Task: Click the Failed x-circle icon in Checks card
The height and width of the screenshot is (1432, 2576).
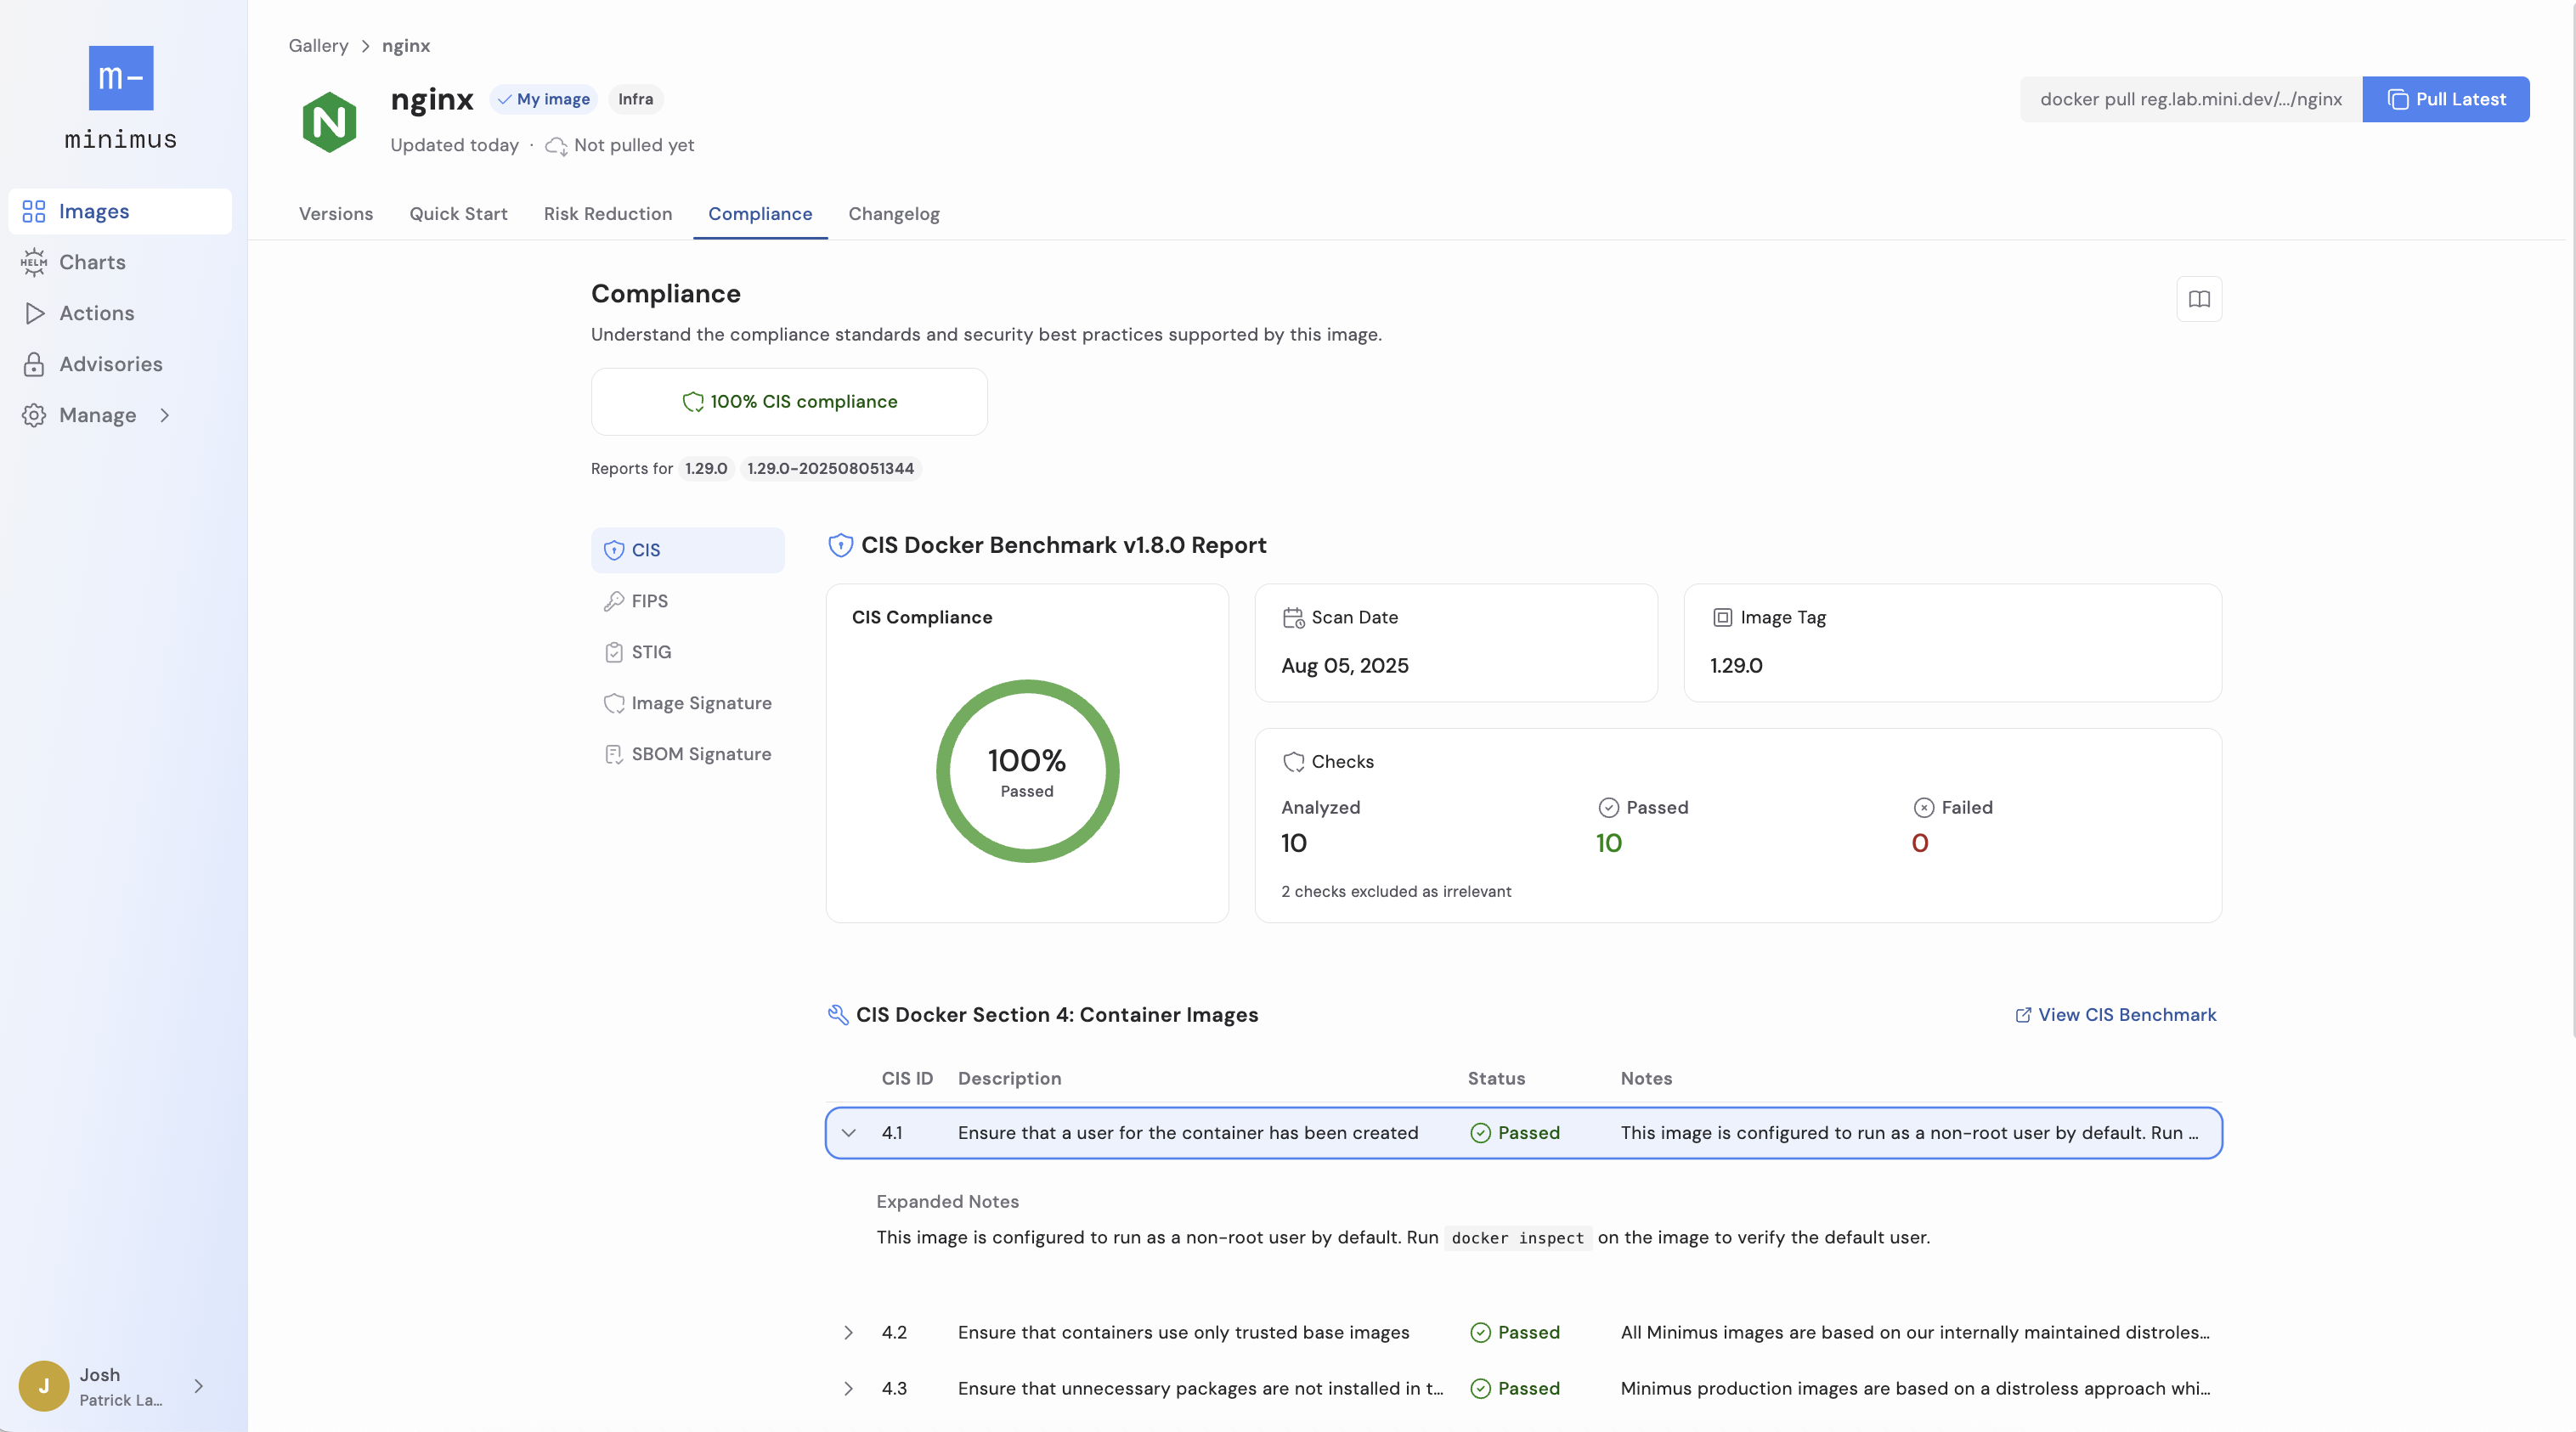Action: point(1923,807)
